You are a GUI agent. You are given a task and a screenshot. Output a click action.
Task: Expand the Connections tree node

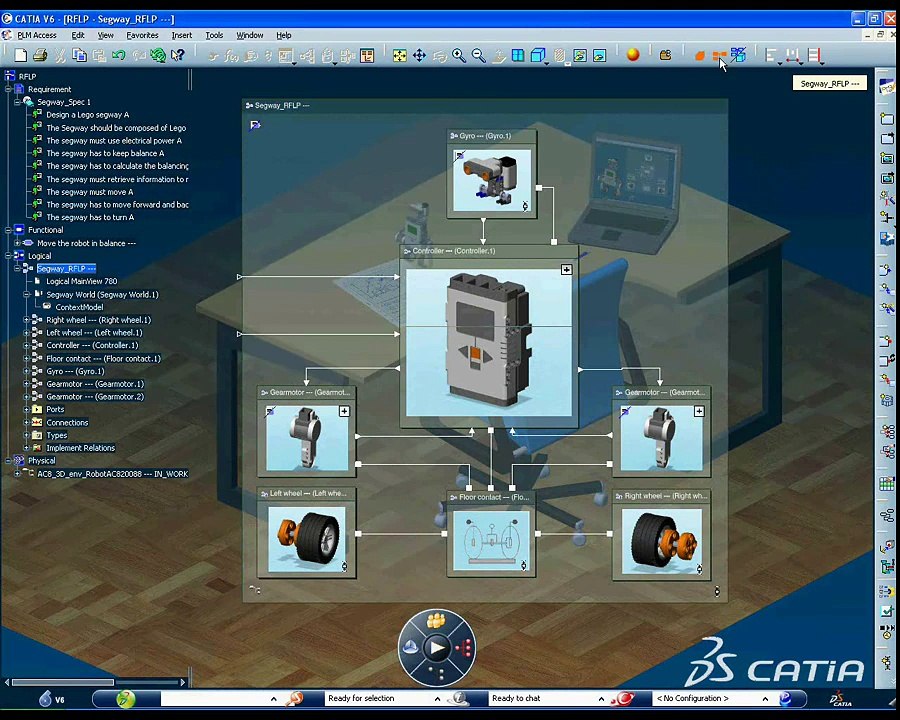point(26,423)
